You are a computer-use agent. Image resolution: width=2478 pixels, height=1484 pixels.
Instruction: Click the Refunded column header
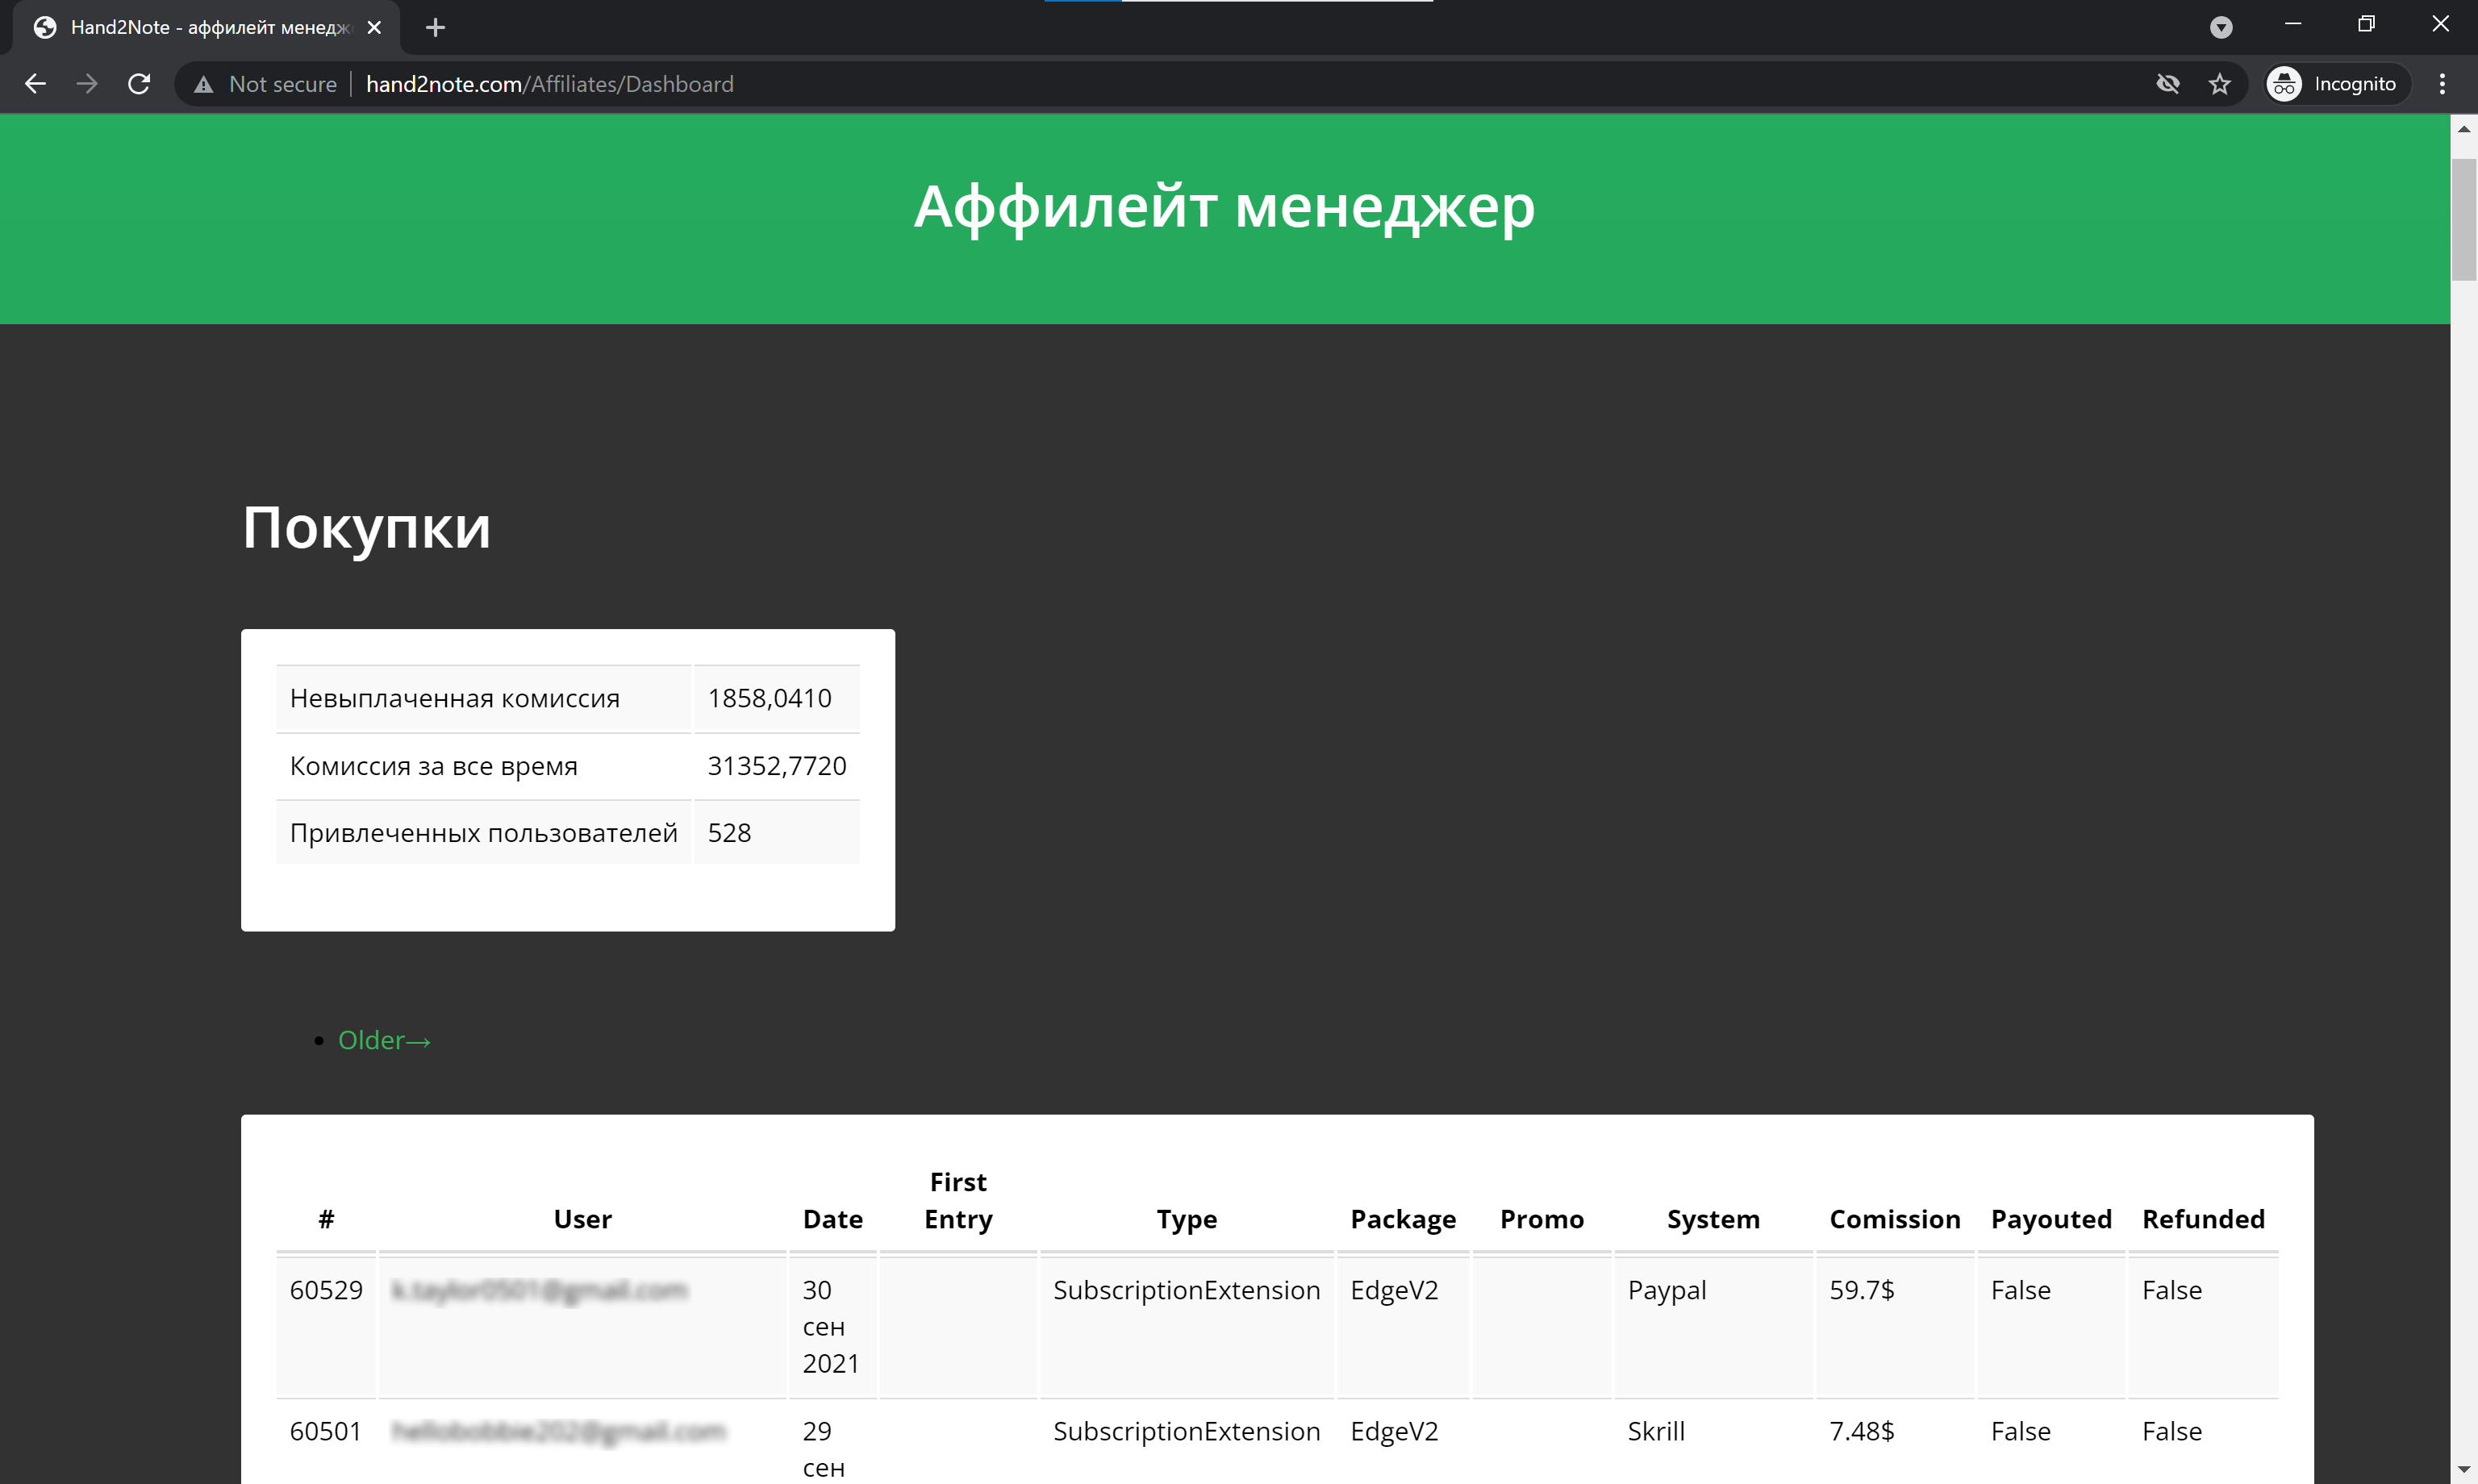[2203, 1219]
